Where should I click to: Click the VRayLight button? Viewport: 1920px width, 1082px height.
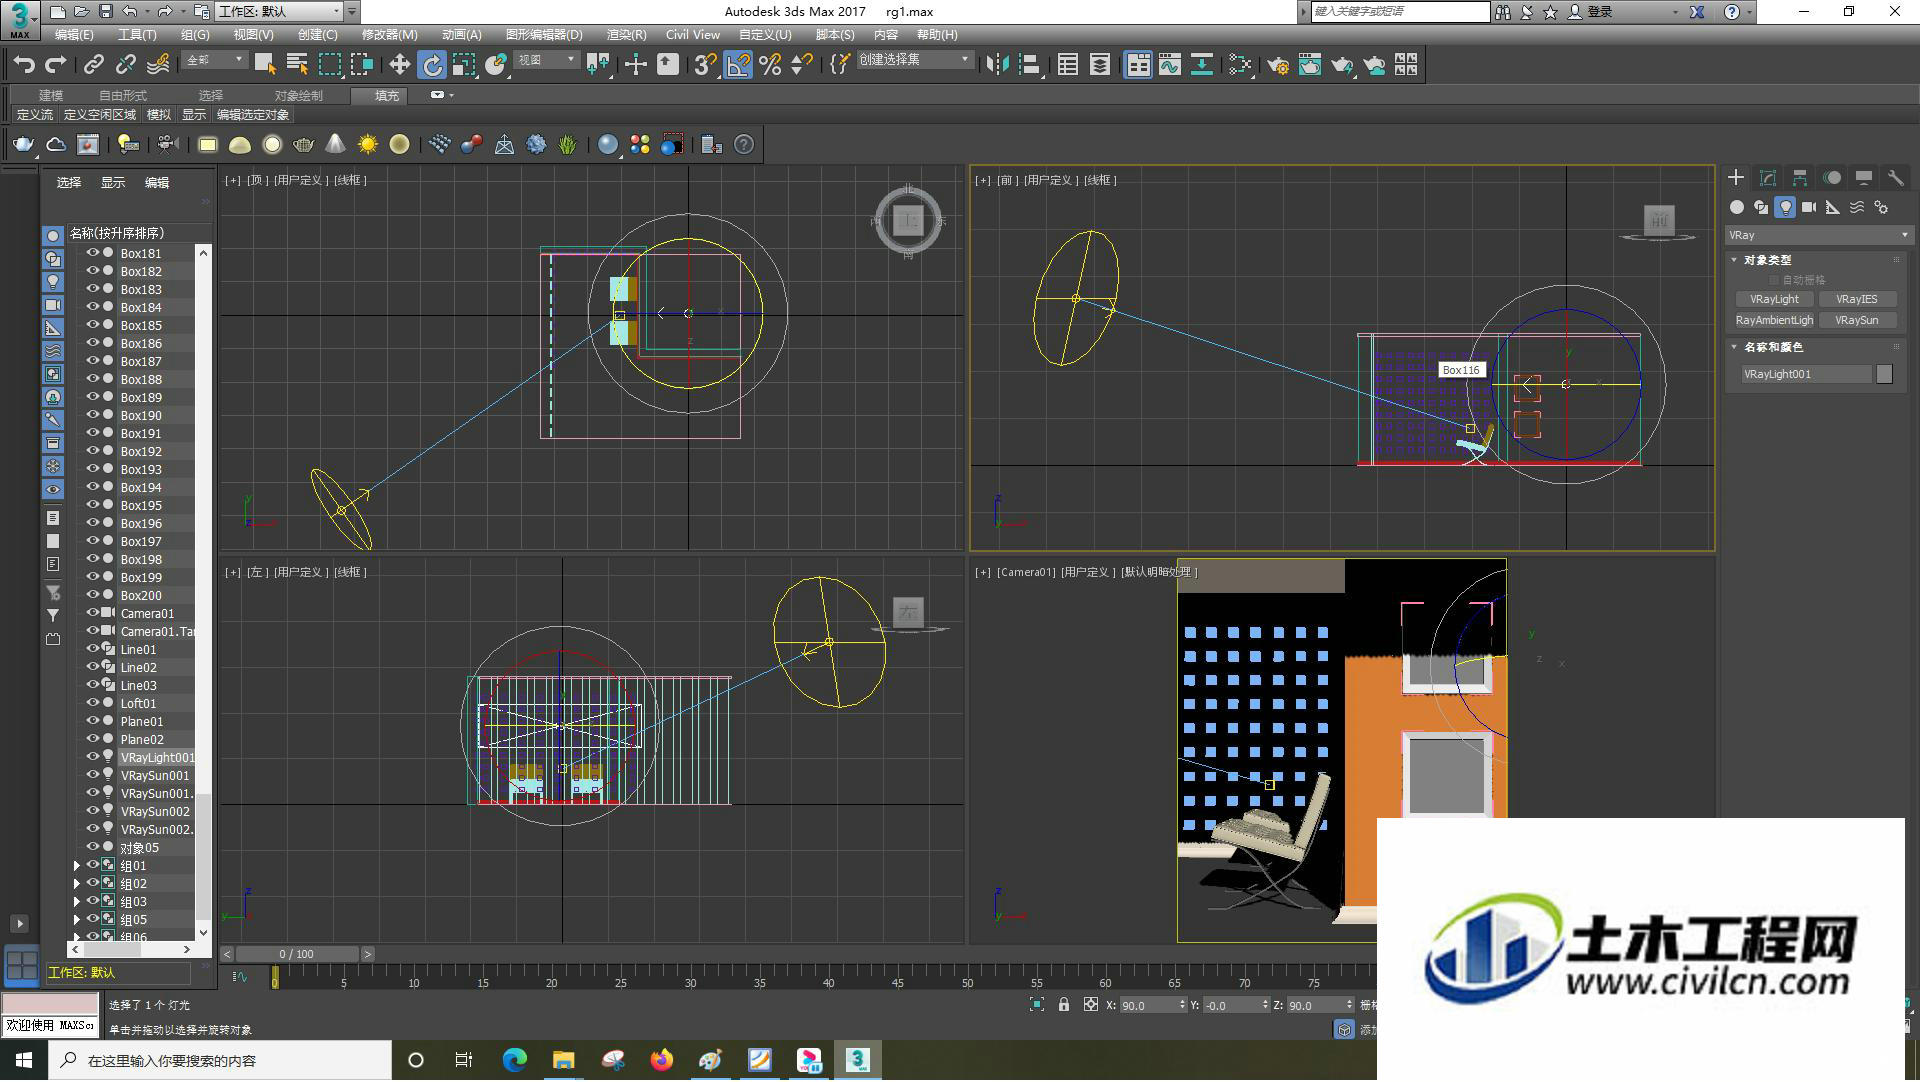pyautogui.click(x=1774, y=299)
